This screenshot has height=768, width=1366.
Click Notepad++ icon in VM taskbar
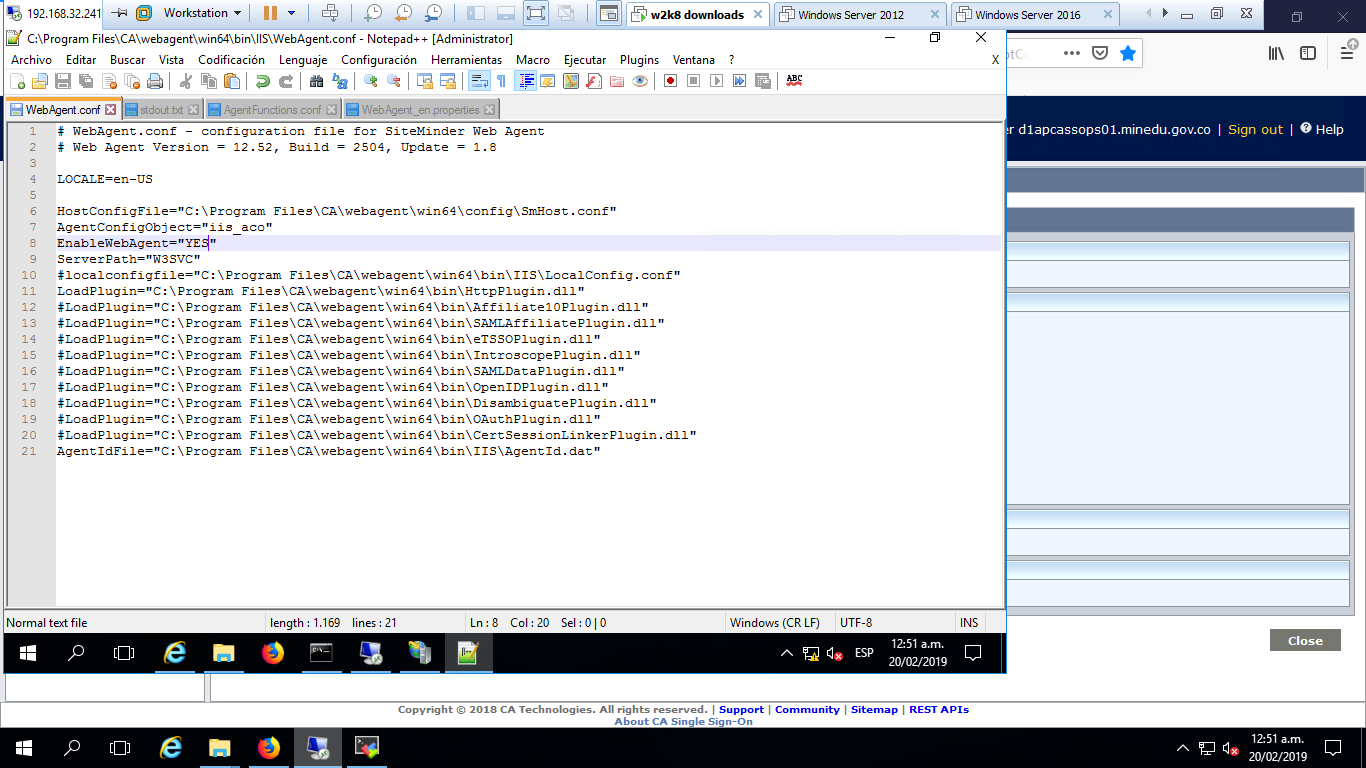[x=468, y=654]
